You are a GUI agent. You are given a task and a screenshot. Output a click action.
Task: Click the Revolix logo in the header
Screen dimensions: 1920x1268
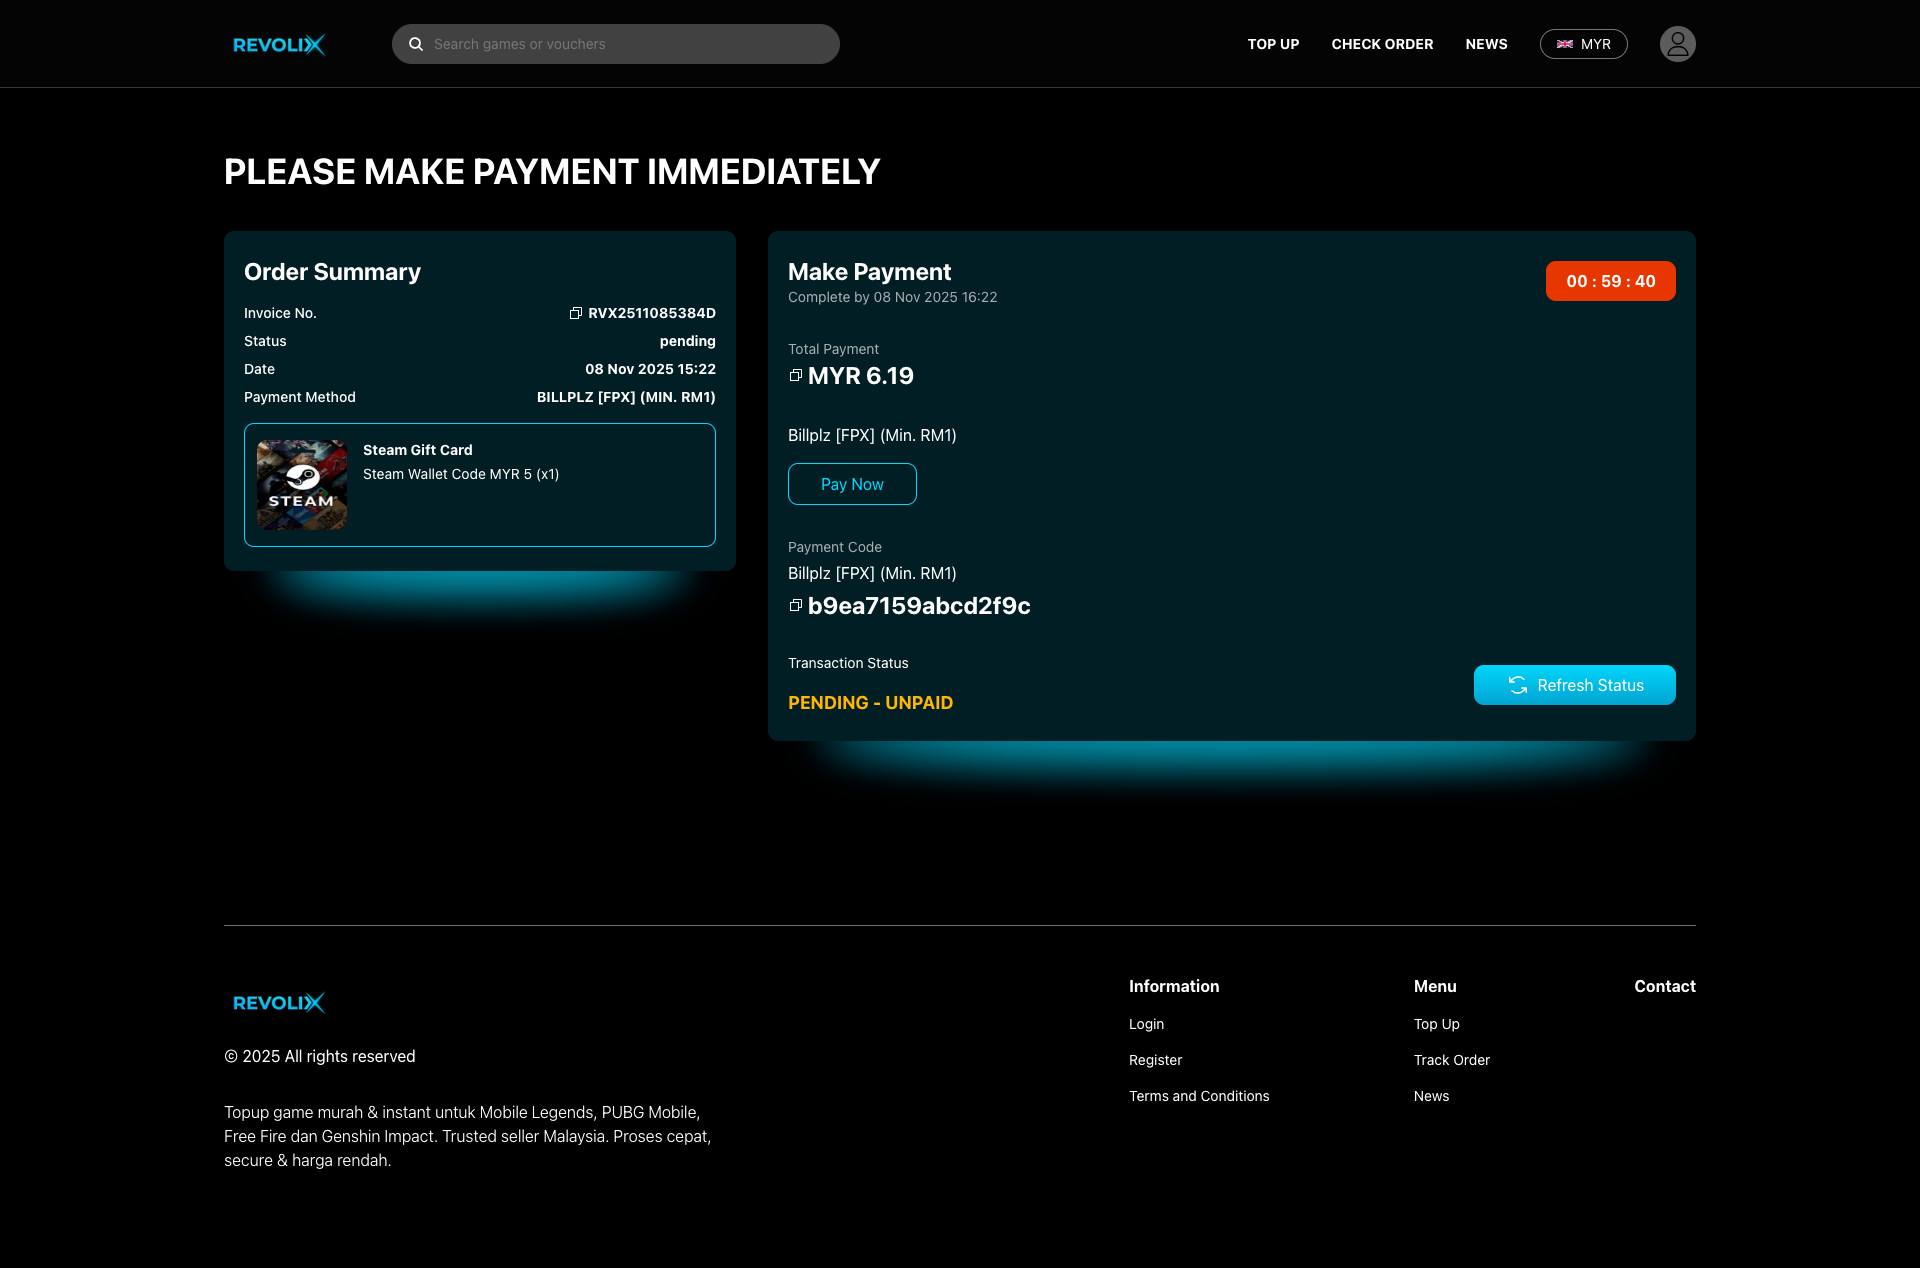(279, 44)
